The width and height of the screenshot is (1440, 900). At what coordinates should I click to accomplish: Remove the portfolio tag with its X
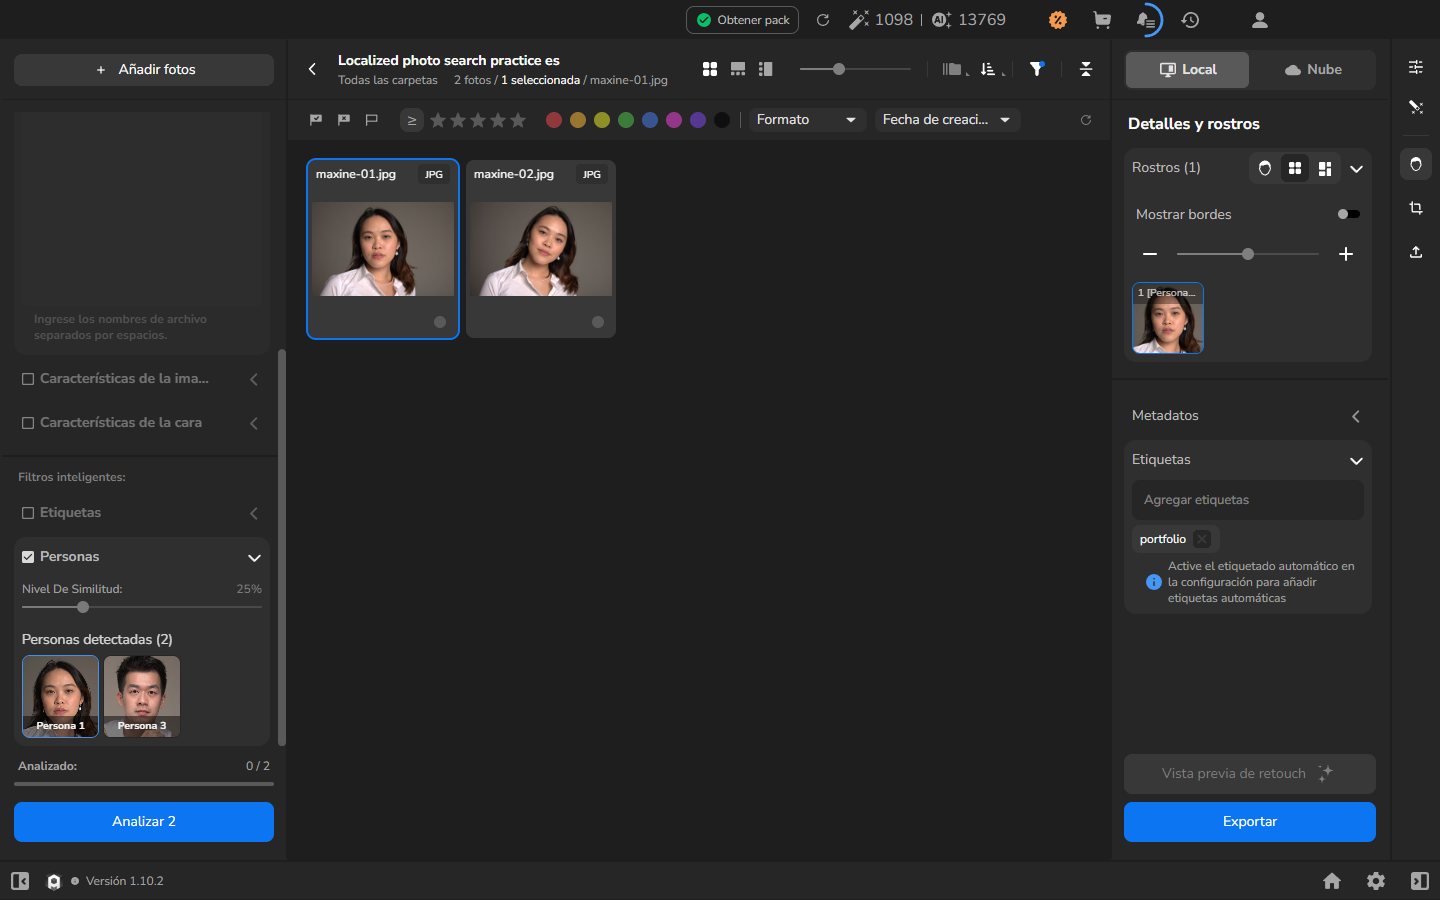[x=1202, y=539]
